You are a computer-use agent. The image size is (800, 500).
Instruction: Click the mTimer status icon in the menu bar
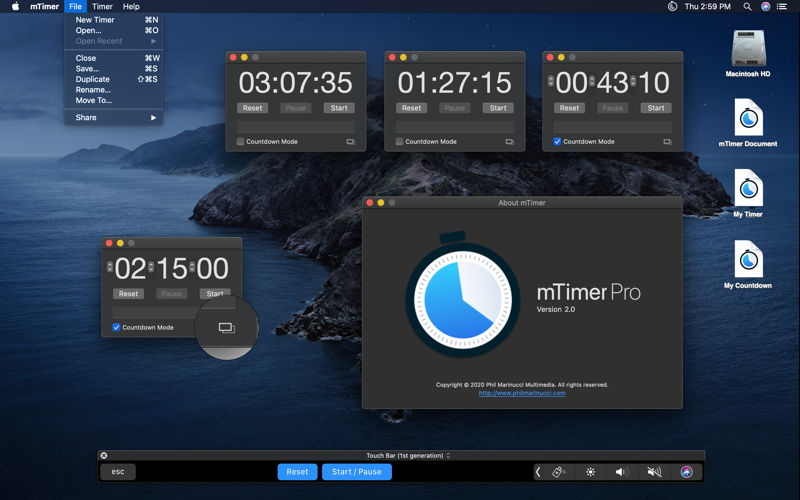[x=672, y=7]
